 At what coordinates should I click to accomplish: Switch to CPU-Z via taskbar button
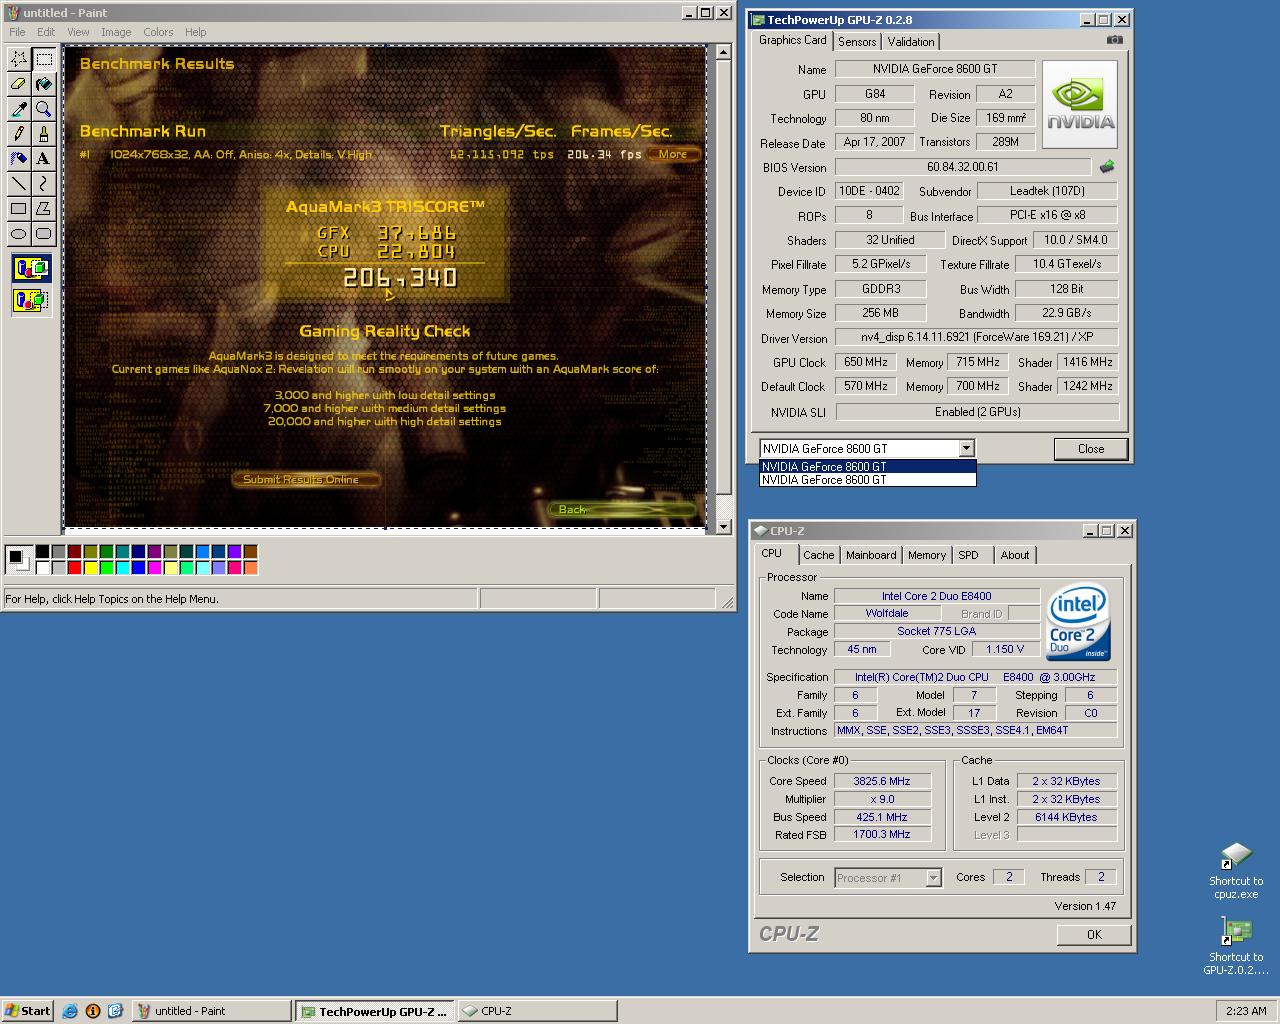(537, 1011)
